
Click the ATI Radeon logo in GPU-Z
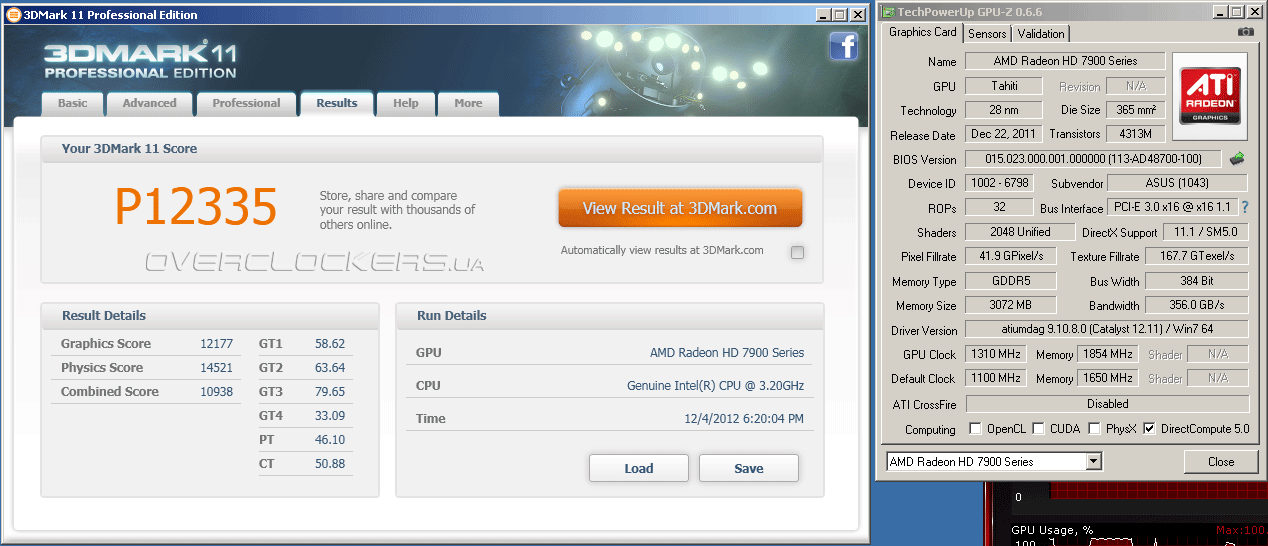pyautogui.click(x=1210, y=97)
